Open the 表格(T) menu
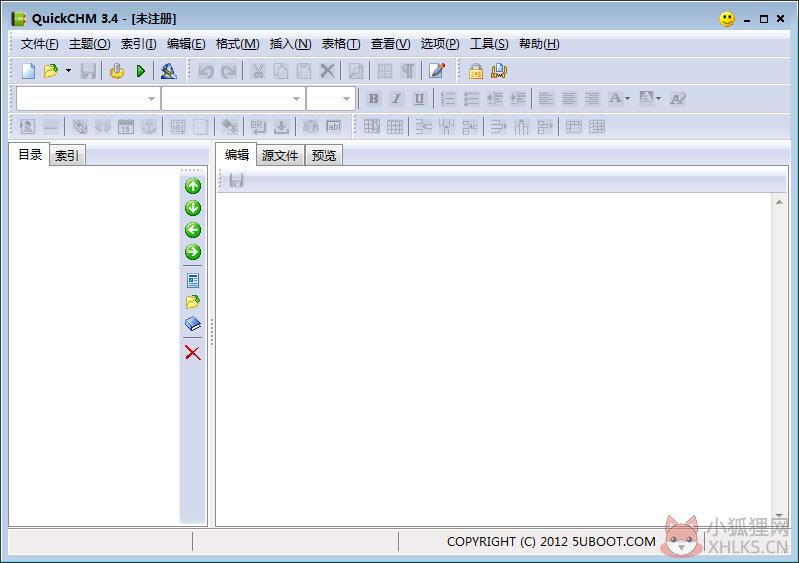Screen dimensions: 799x563 [x=340, y=44]
